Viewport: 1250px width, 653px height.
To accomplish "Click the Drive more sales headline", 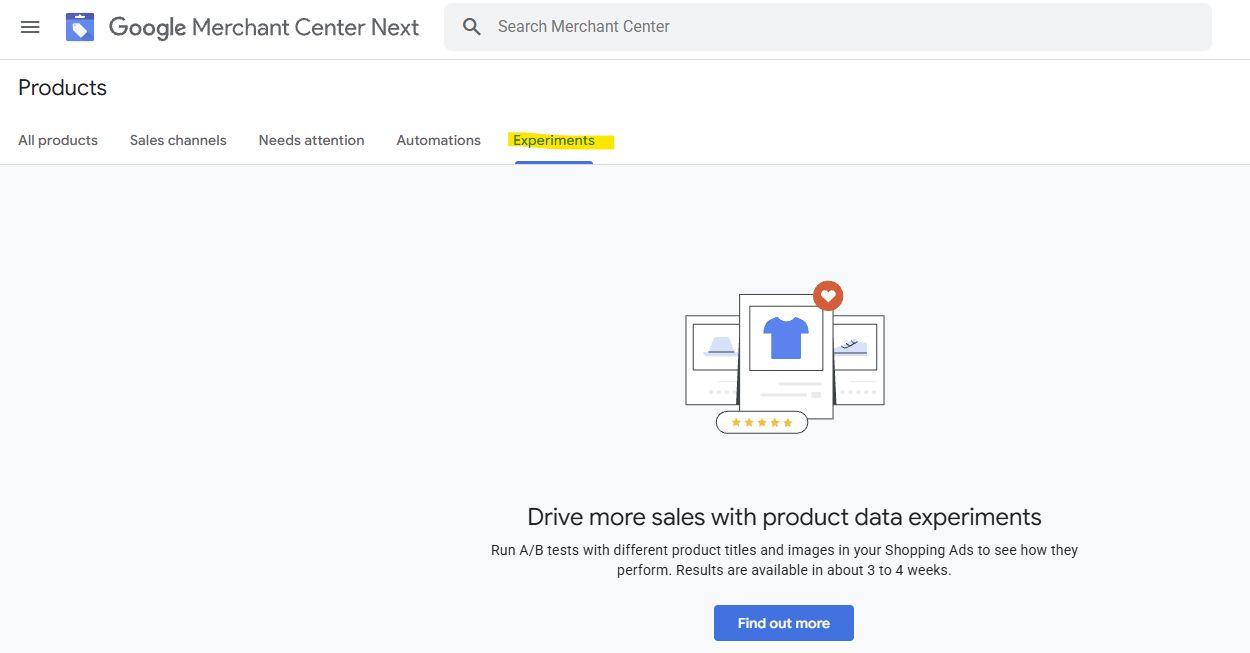I will pos(784,517).
